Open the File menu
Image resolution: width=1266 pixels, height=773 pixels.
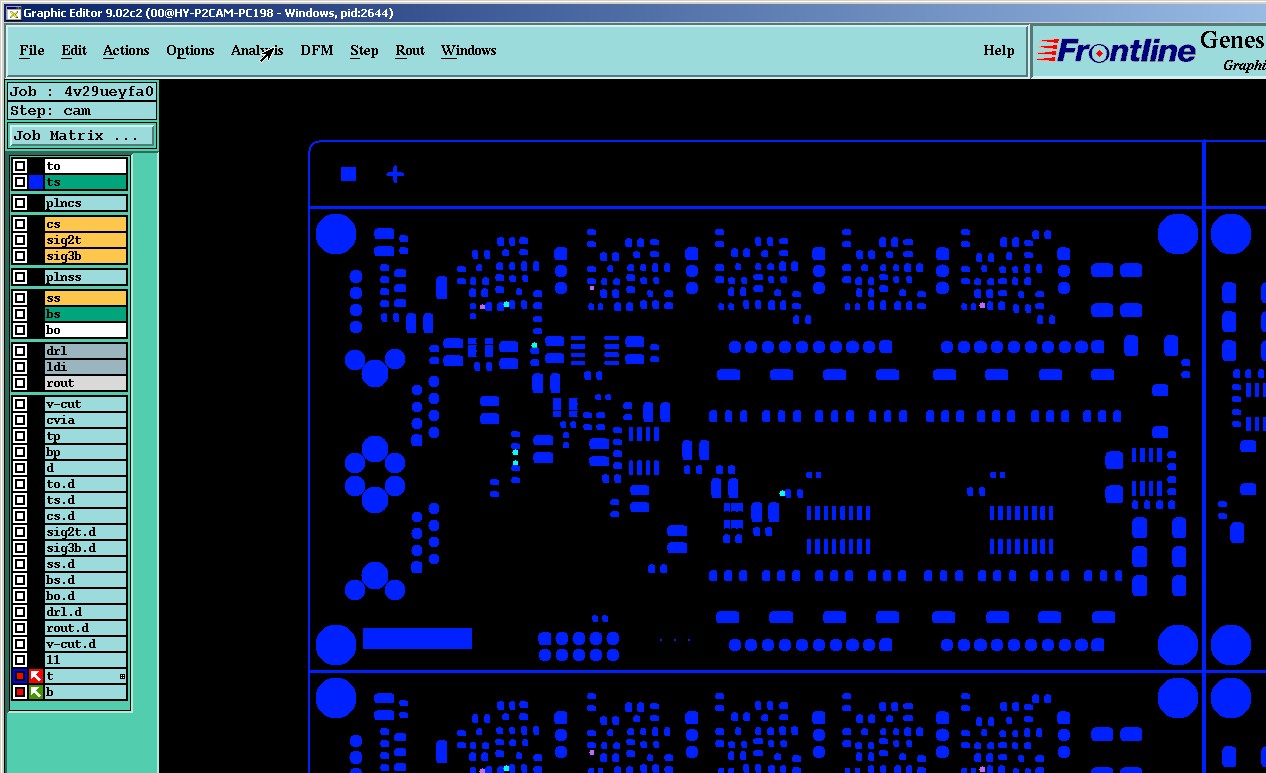coord(32,50)
